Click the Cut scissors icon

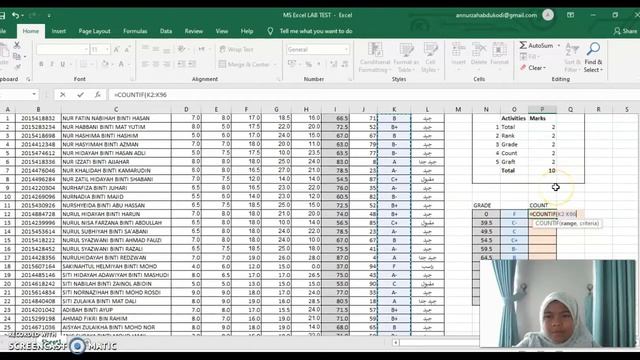pos(17,45)
